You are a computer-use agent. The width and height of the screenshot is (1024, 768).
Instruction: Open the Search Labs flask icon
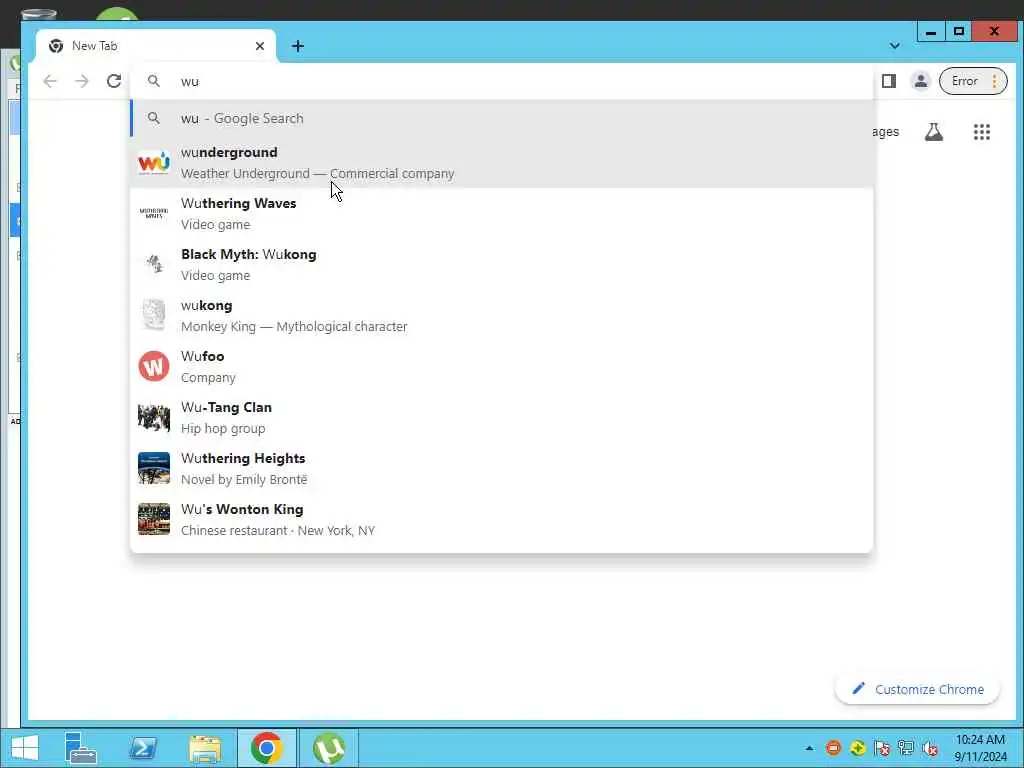coord(934,132)
